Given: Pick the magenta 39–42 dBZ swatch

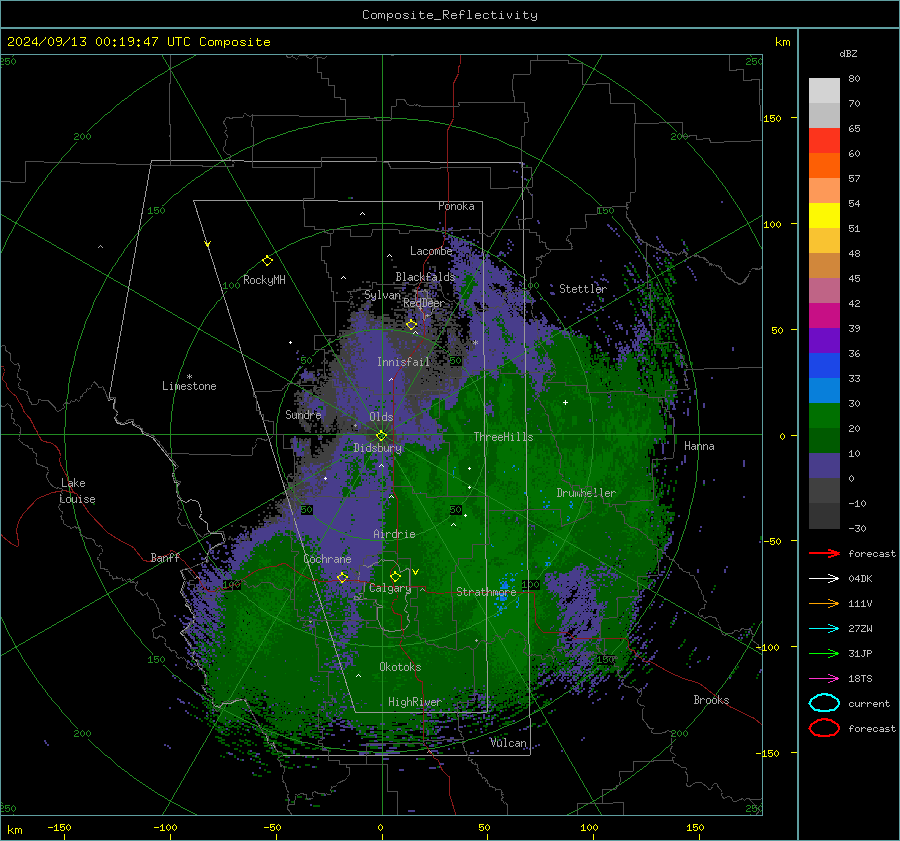Looking at the screenshot, I should pos(824,316).
